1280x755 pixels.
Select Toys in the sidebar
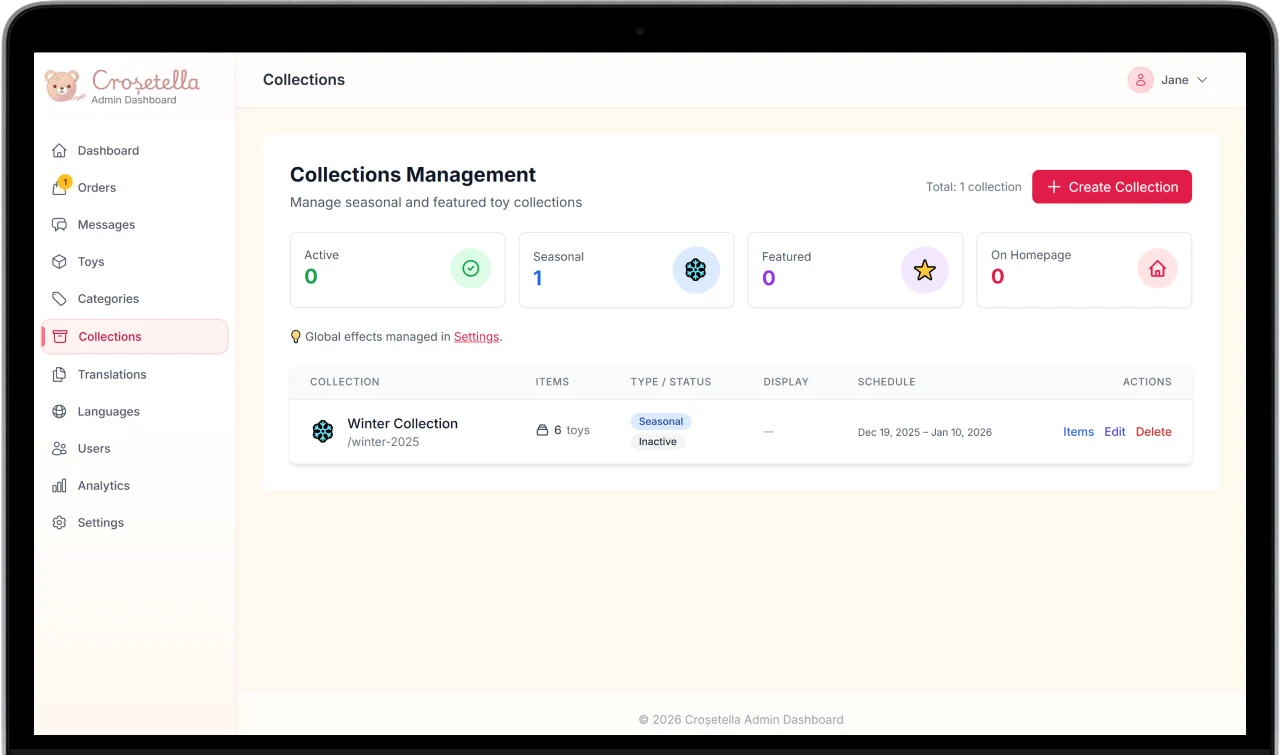(x=134, y=262)
